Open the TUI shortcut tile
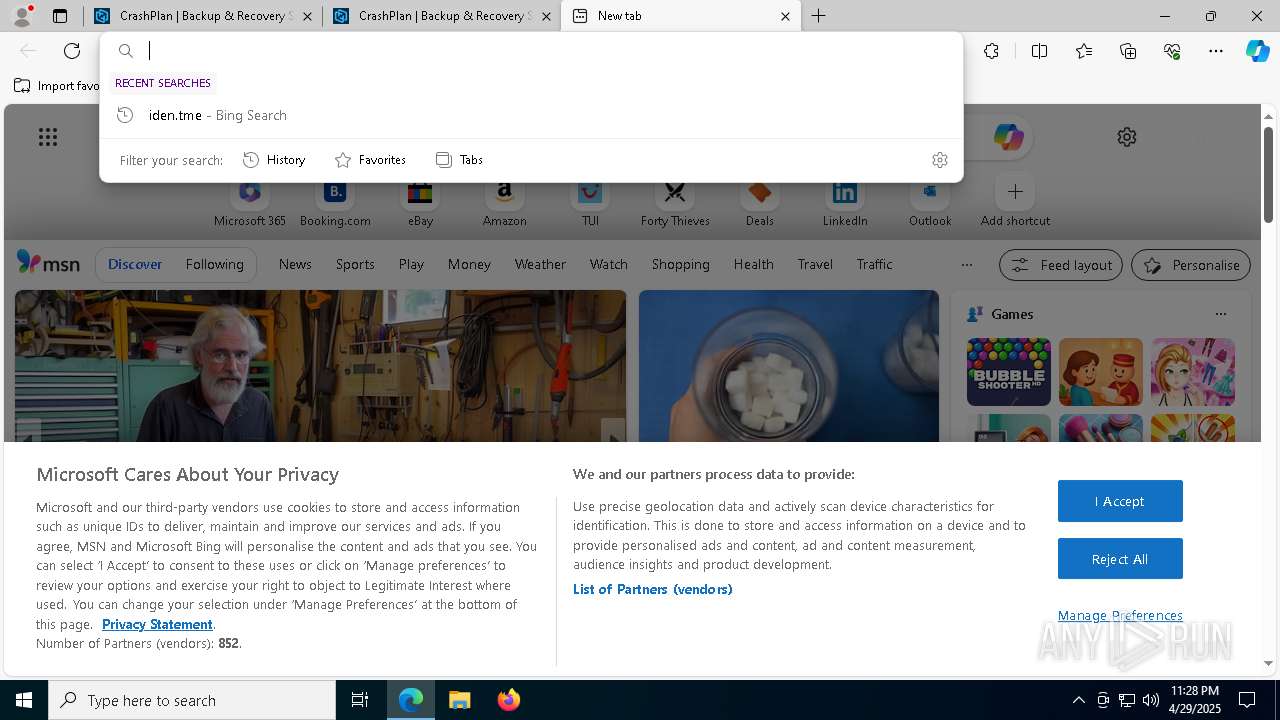Viewport: 1280px width, 720px height. [x=590, y=203]
